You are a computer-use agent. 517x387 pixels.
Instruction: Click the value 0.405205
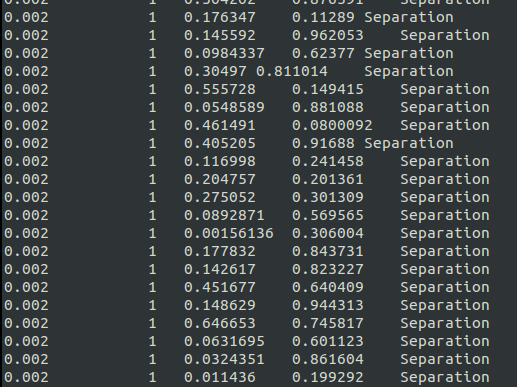click(x=220, y=143)
